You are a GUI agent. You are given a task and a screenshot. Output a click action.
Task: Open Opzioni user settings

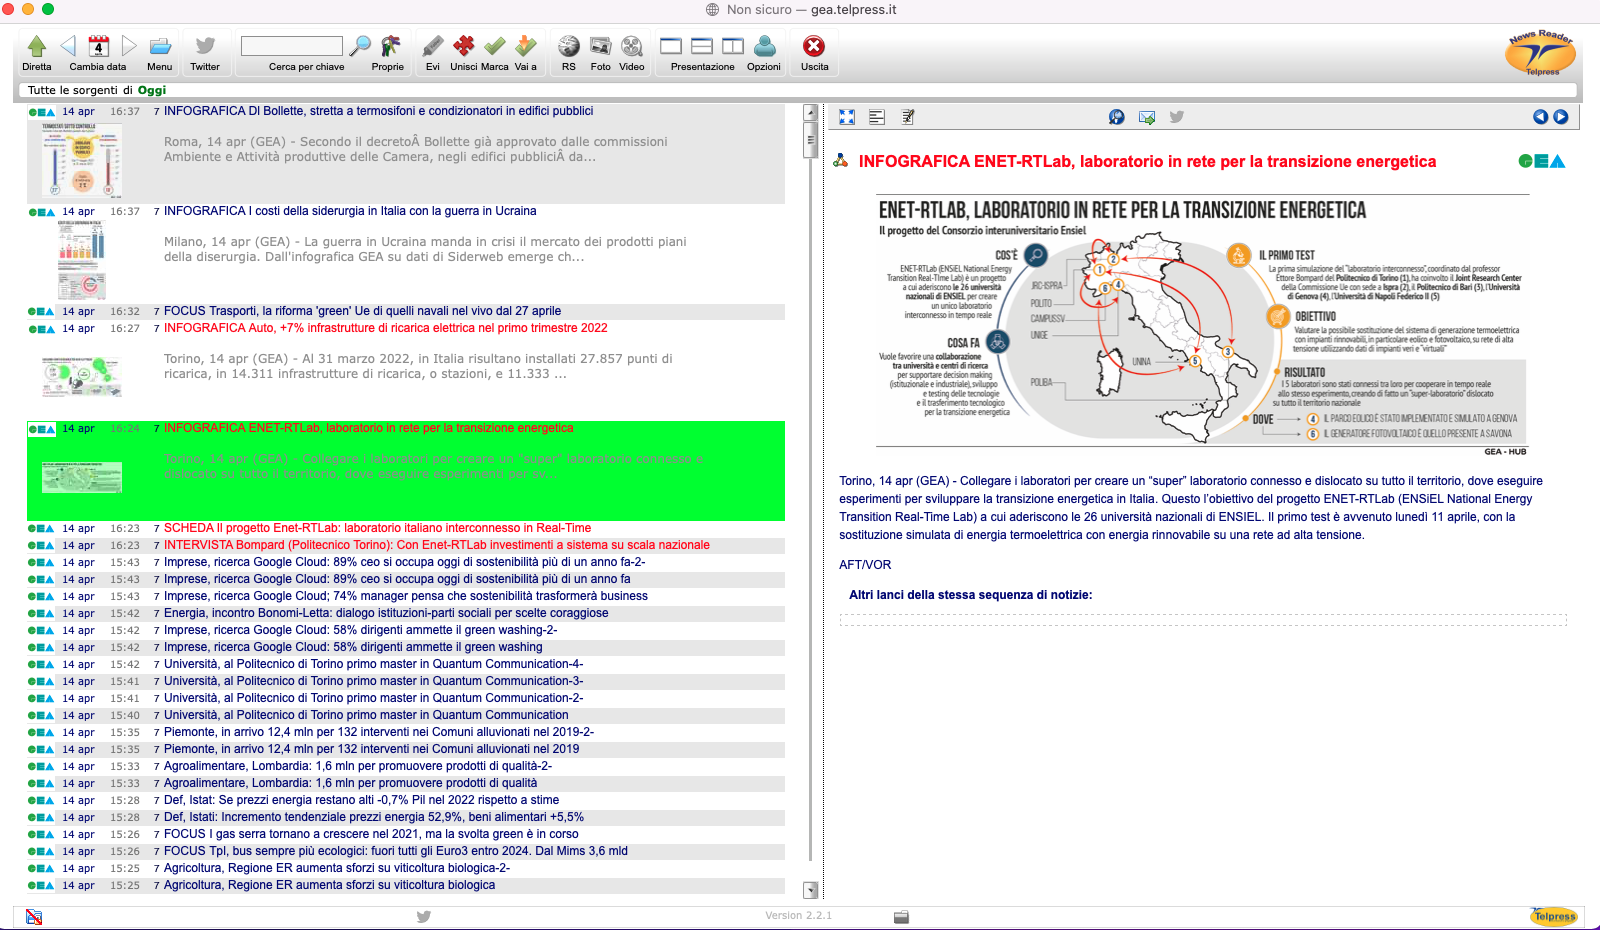point(764,47)
